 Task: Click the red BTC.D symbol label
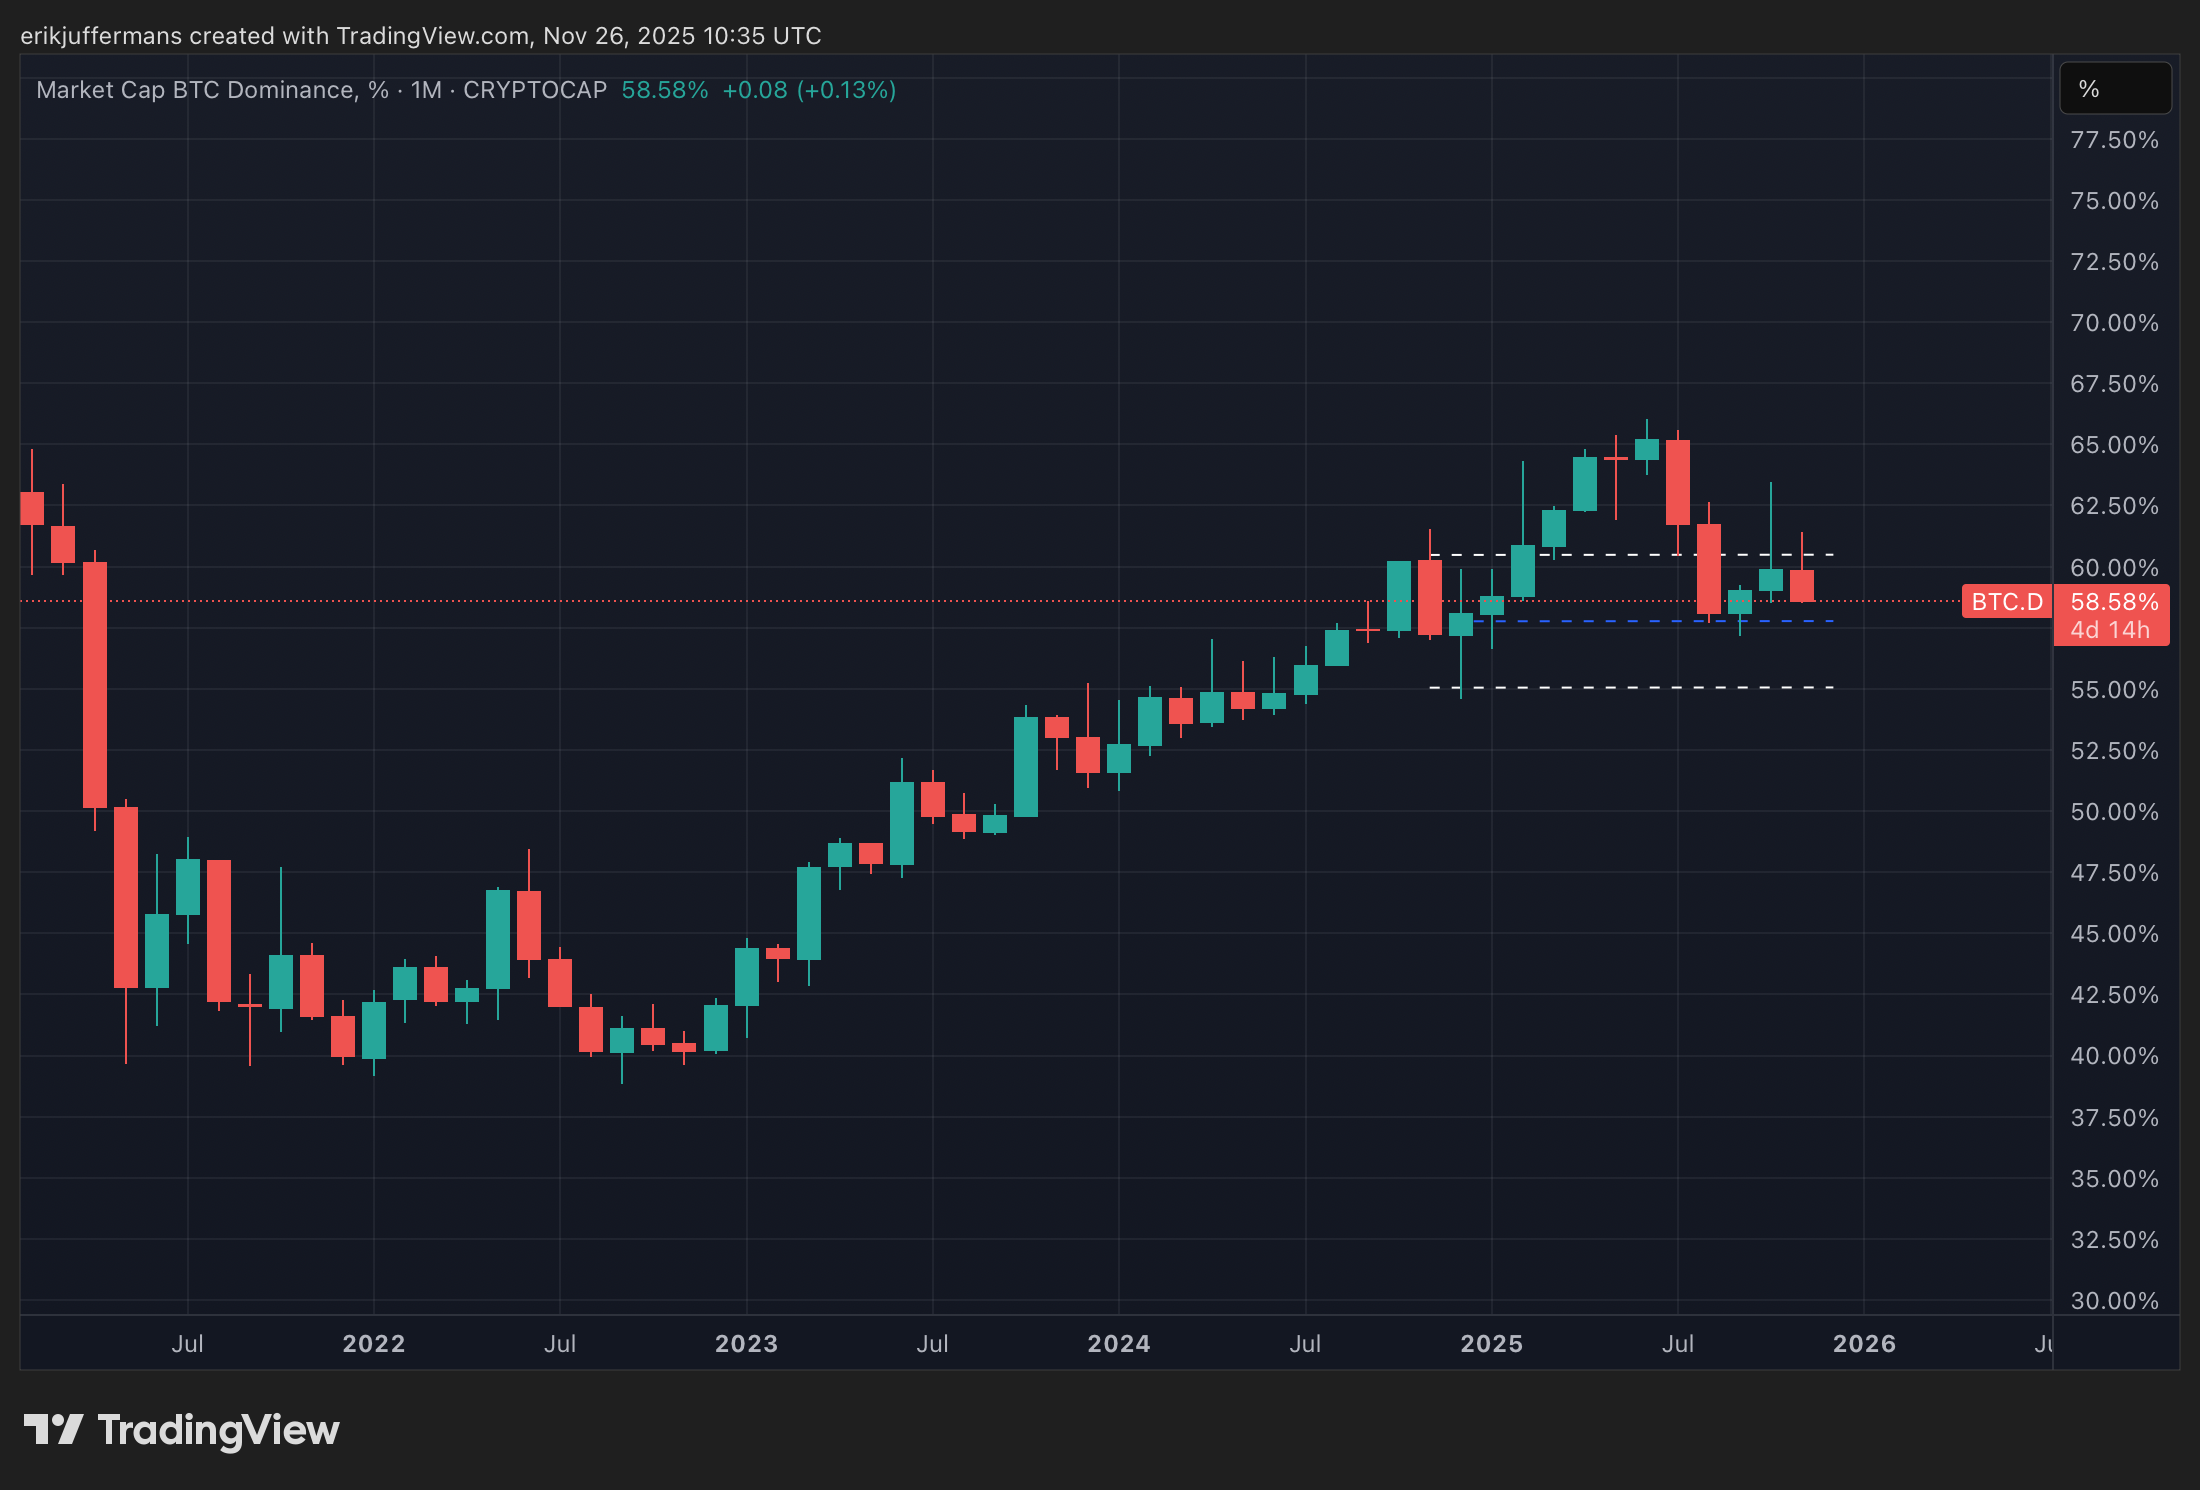(2006, 602)
